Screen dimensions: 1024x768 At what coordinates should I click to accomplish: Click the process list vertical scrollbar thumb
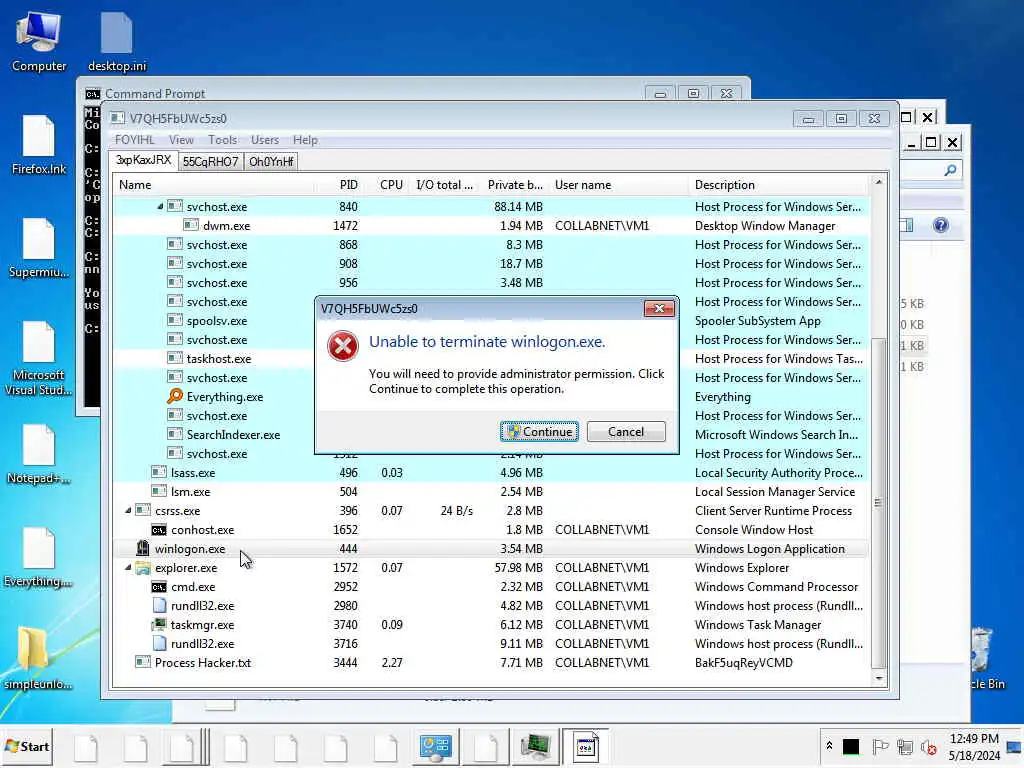(x=878, y=502)
